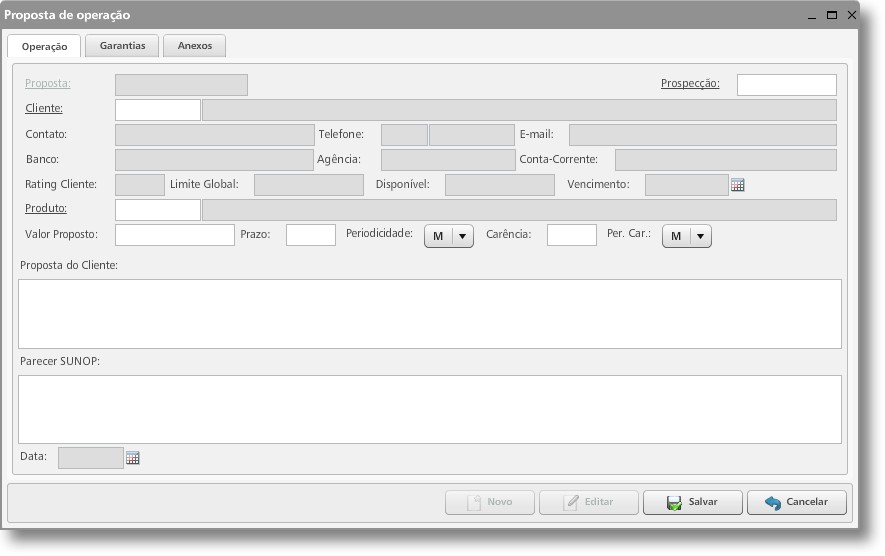The width and height of the screenshot is (885, 556).
Task: Open the Periodicidade dropdown
Action: (449, 236)
